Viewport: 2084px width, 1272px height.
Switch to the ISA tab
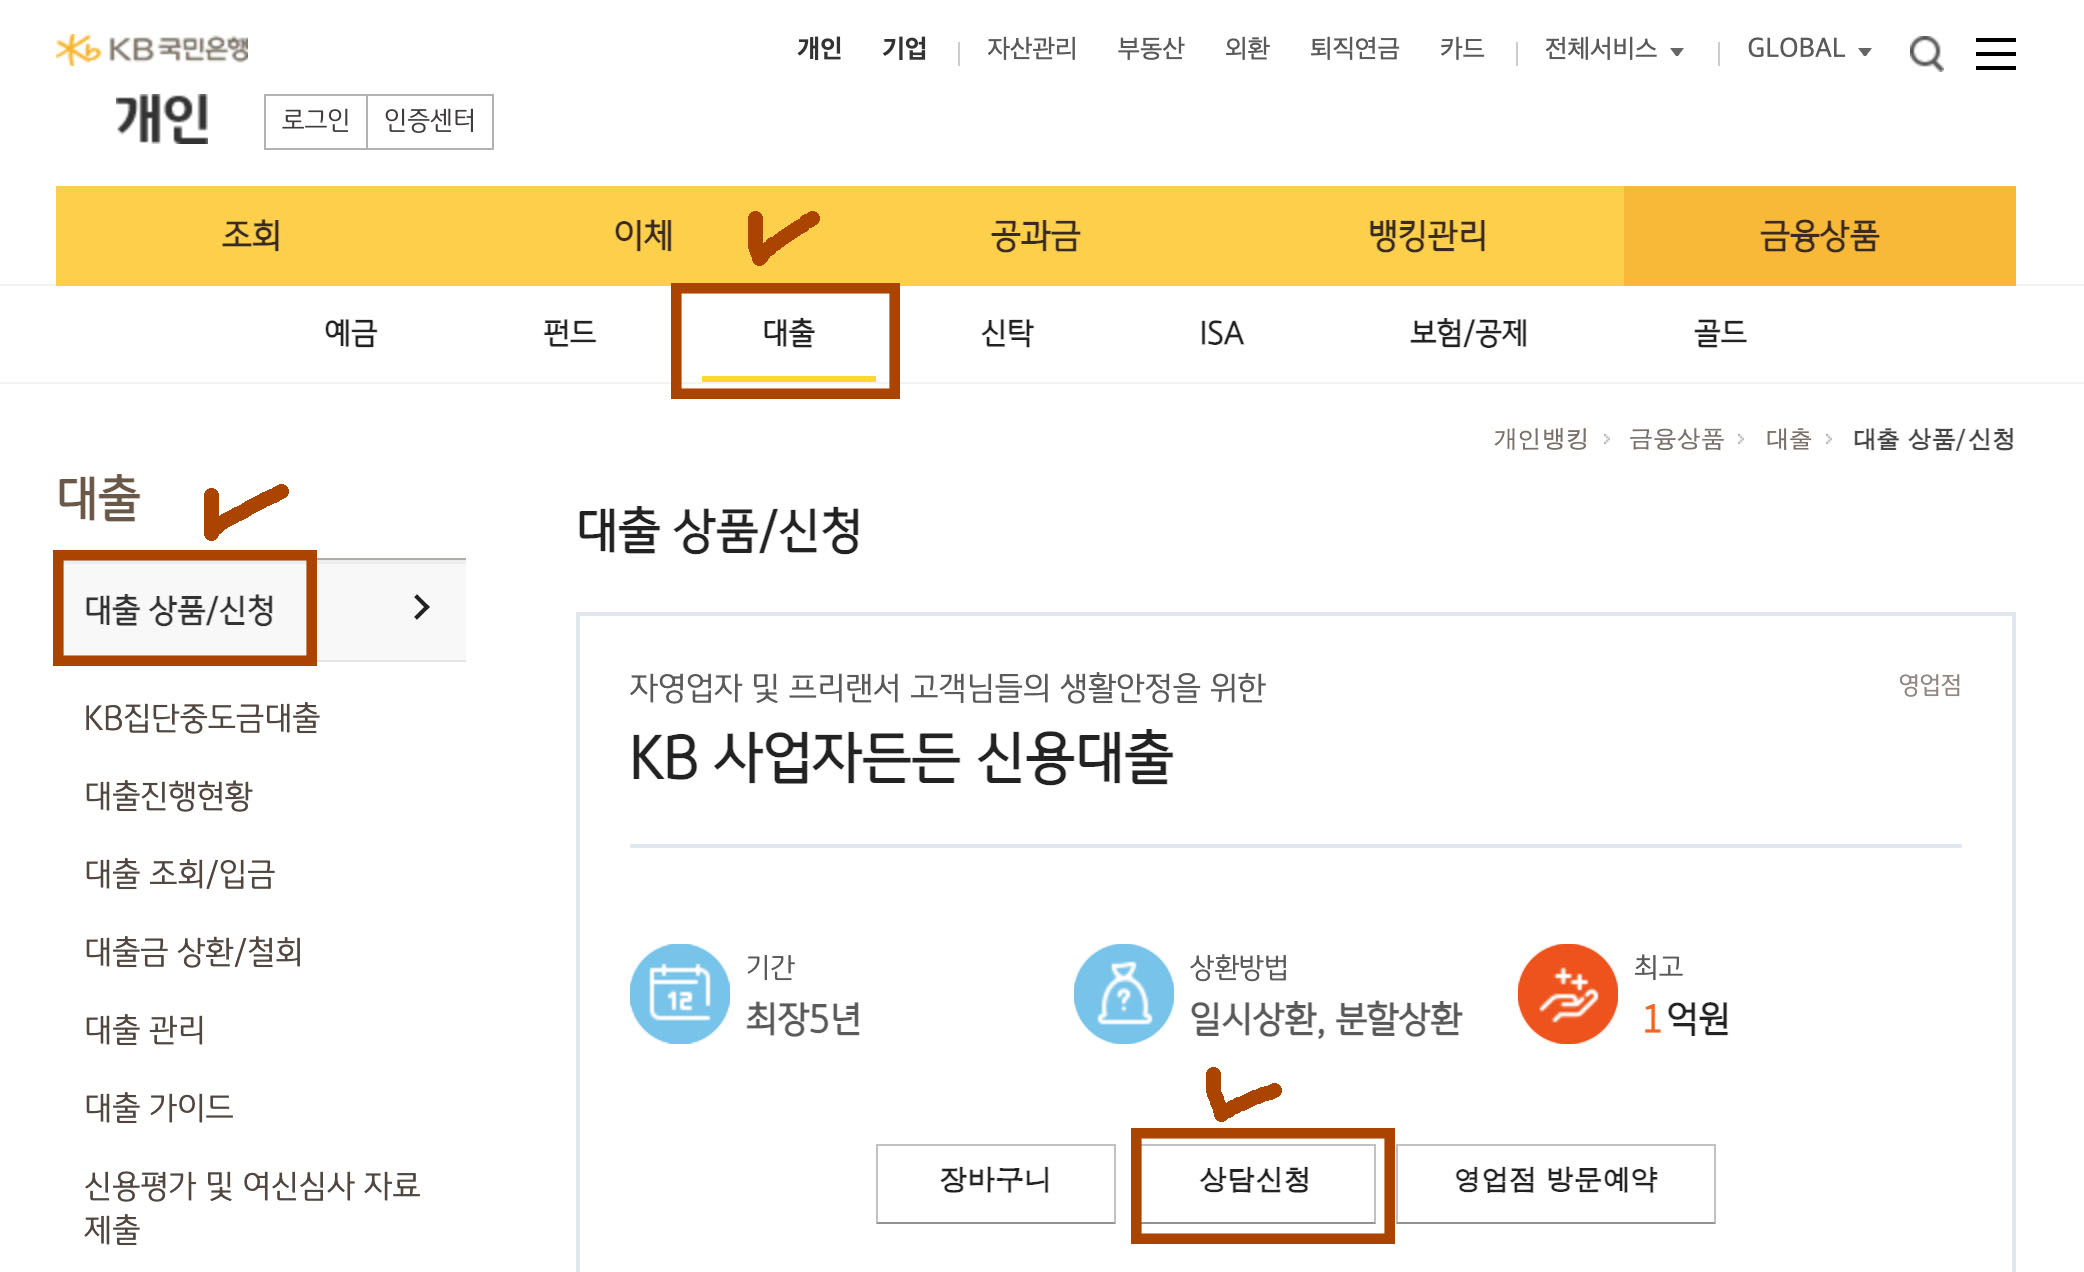[1221, 333]
